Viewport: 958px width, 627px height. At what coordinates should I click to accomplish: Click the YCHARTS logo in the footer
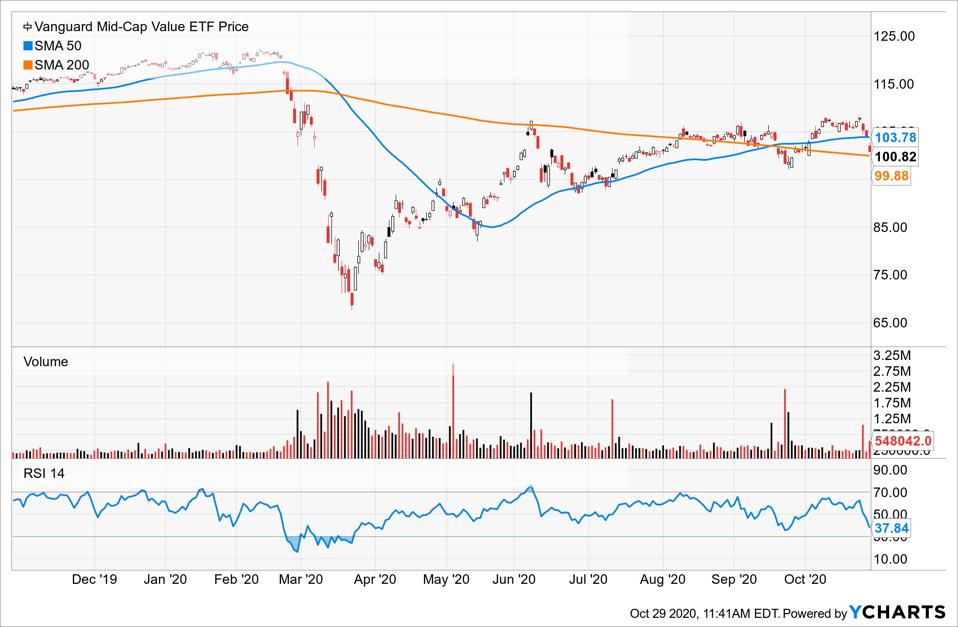(900, 612)
